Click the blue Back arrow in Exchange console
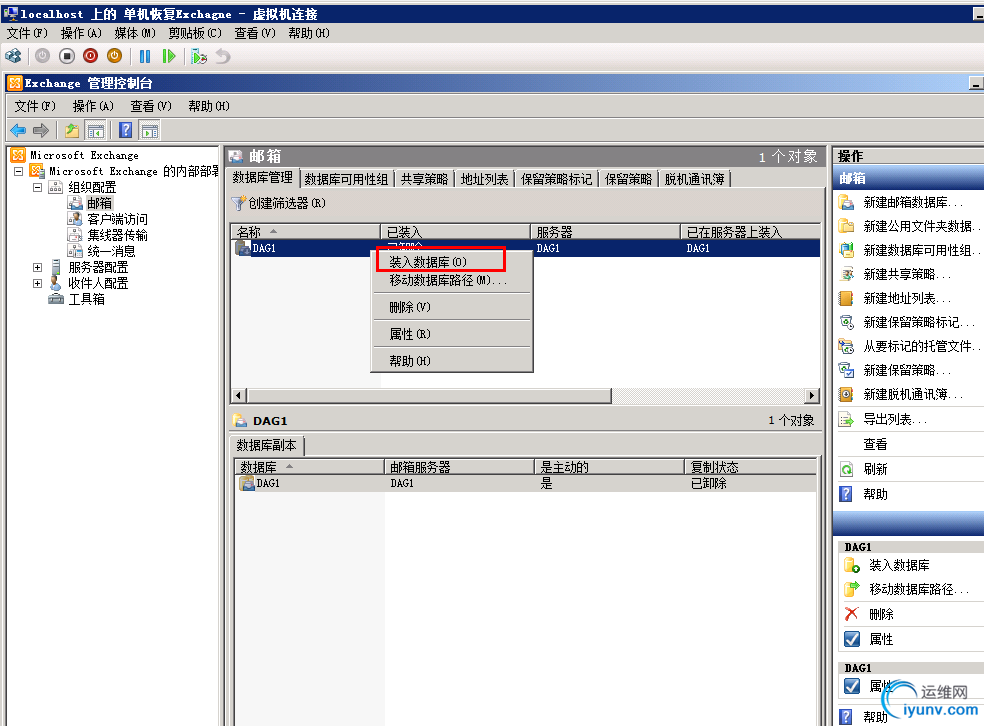The width and height of the screenshot is (984, 726). (18, 131)
